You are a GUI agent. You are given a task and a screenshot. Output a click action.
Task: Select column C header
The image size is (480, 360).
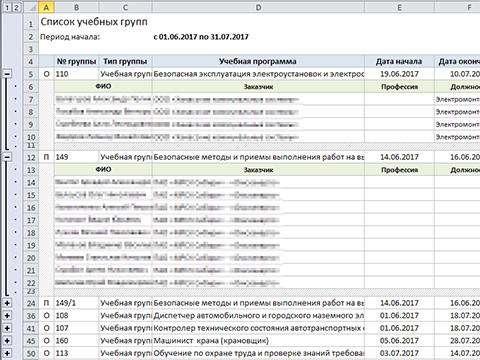[x=125, y=7]
